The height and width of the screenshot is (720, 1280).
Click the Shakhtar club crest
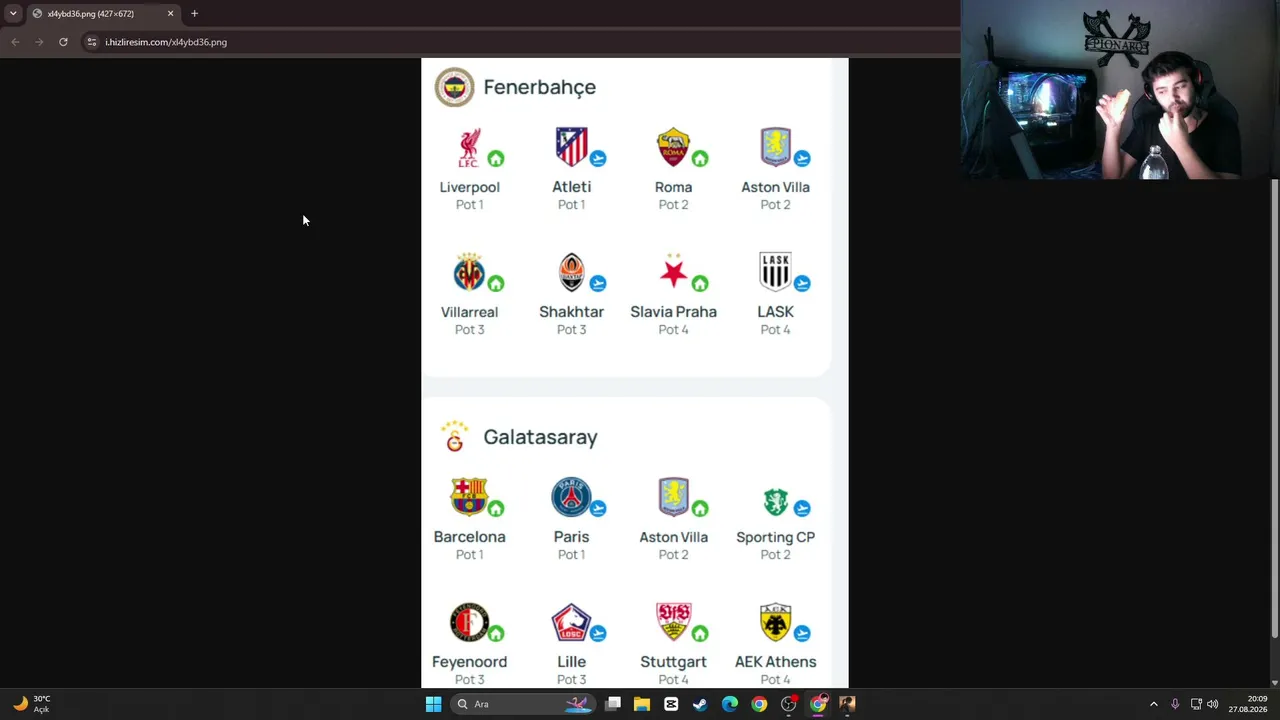click(x=571, y=272)
